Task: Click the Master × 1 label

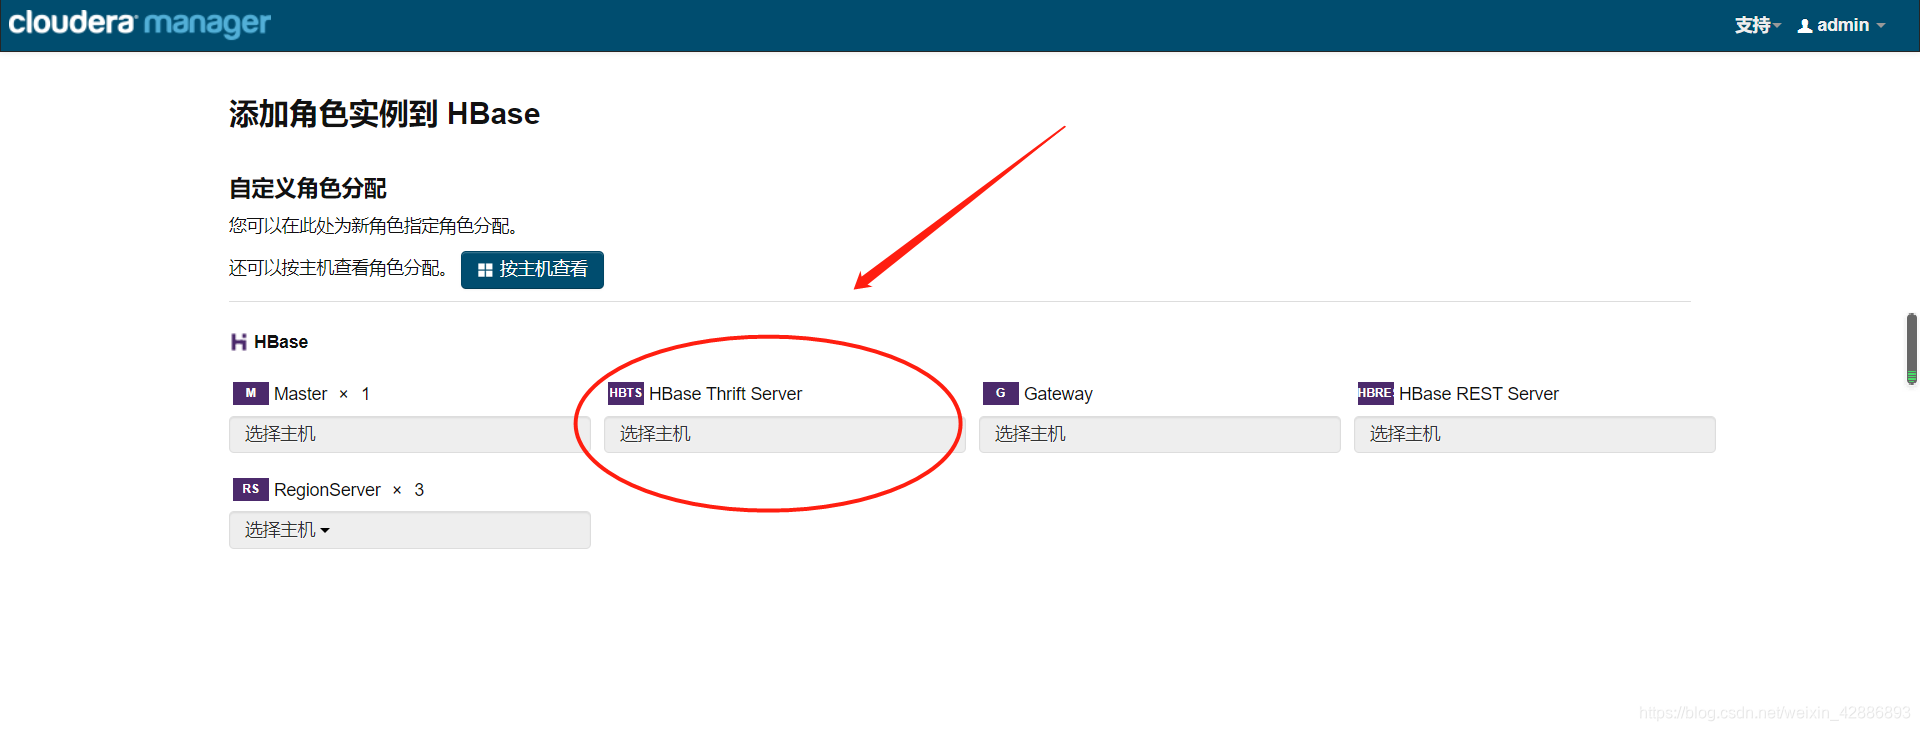Action: pyautogui.click(x=322, y=394)
